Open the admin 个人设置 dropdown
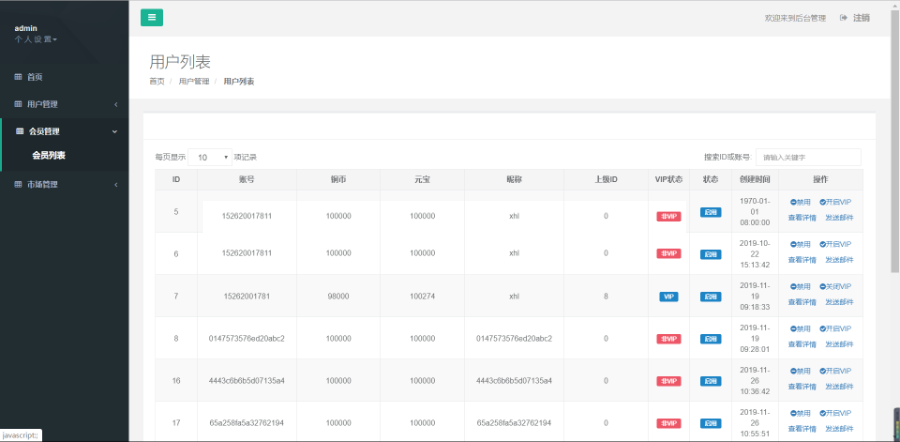Viewport: 900px width, 442px height. (x=36, y=39)
